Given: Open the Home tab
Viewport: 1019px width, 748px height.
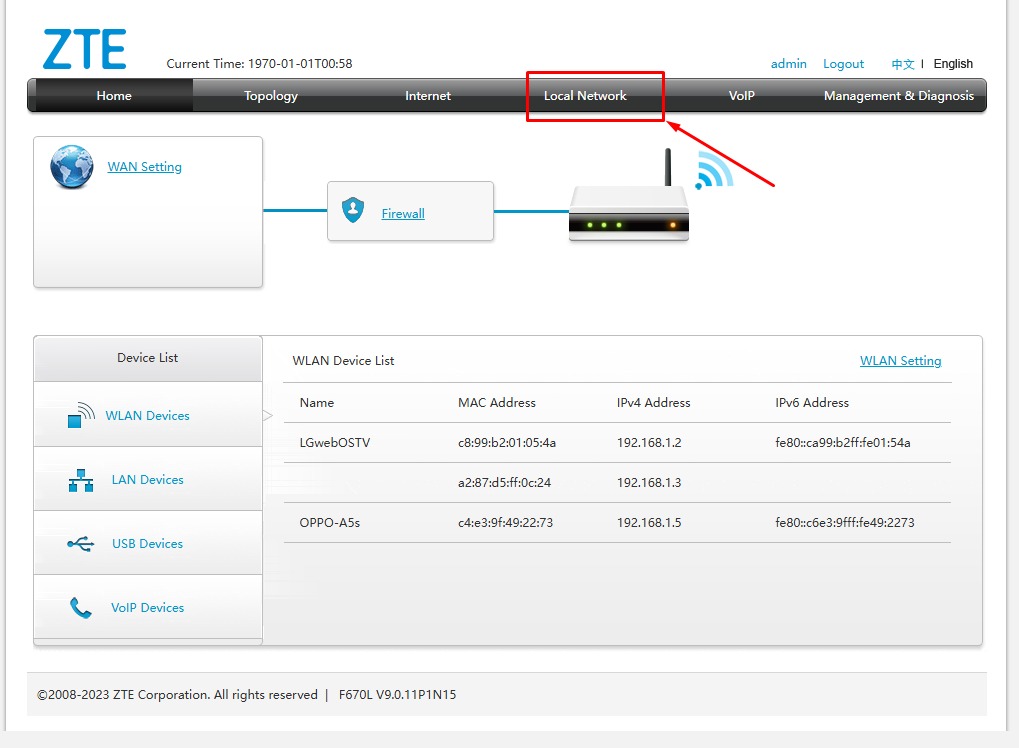Looking at the screenshot, I should pyautogui.click(x=114, y=96).
